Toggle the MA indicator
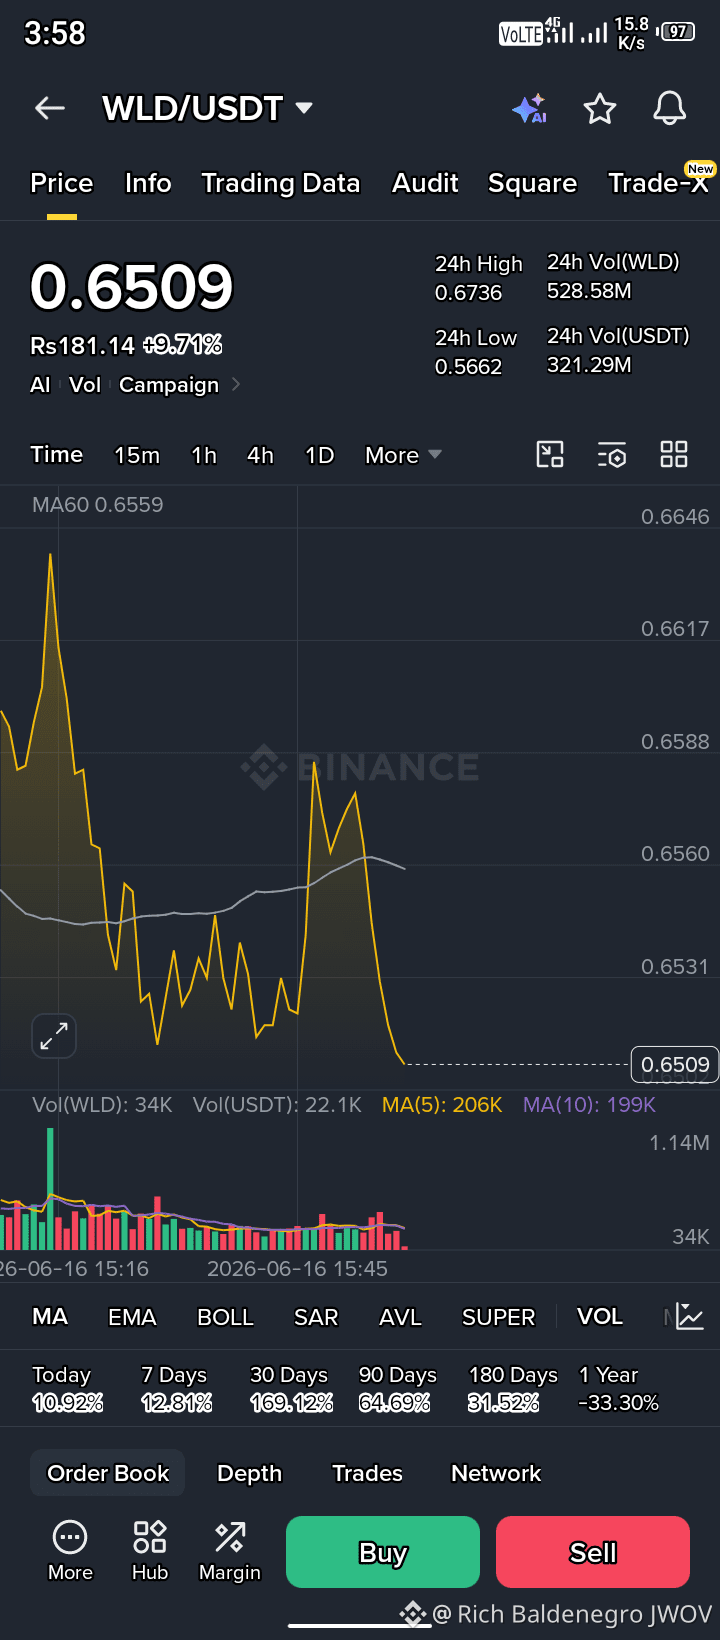This screenshot has height=1640, width=720. [x=50, y=1317]
